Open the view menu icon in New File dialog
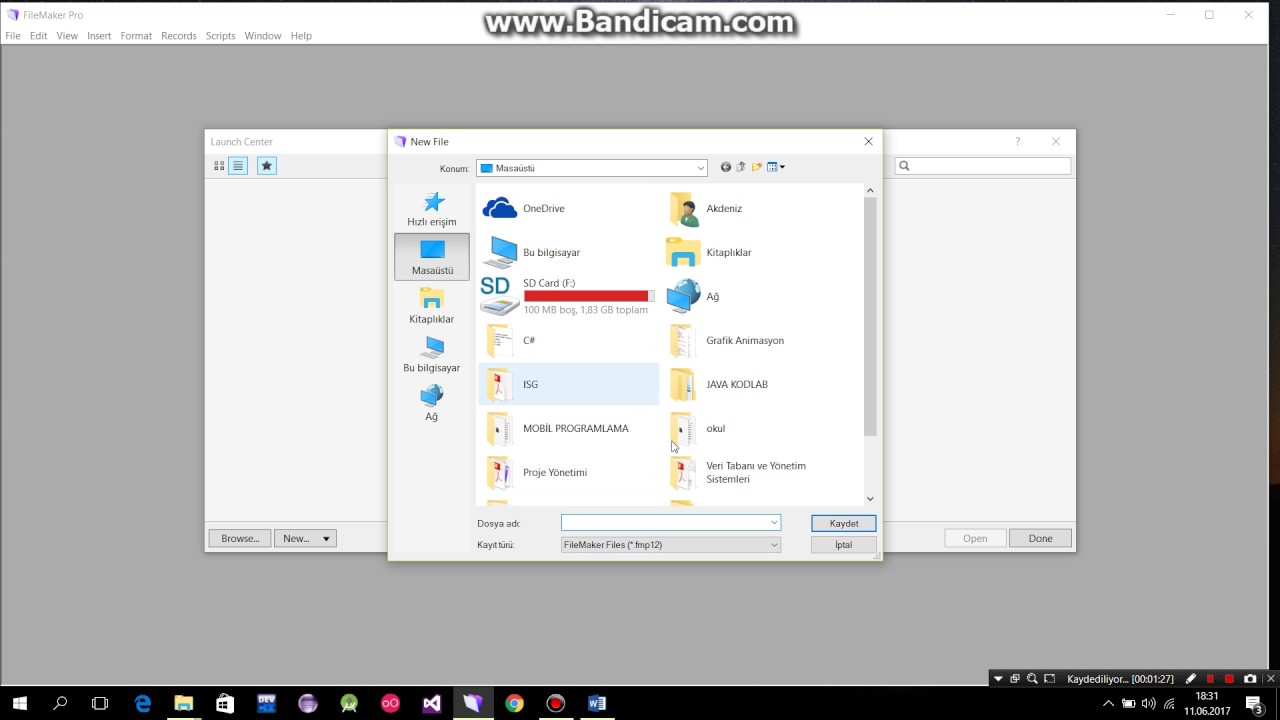The height and width of the screenshot is (720, 1280). 776,167
